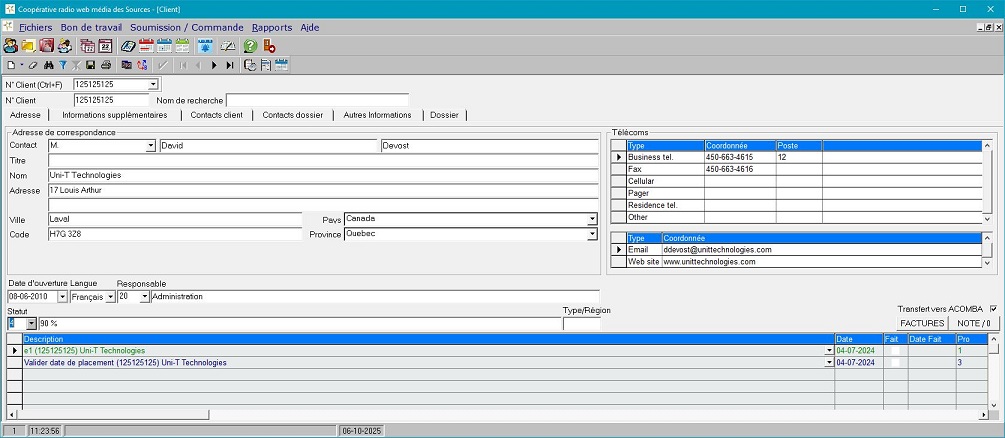Open the green help question mark icon
This screenshot has width=1005, height=438.
pyautogui.click(x=250, y=46)
